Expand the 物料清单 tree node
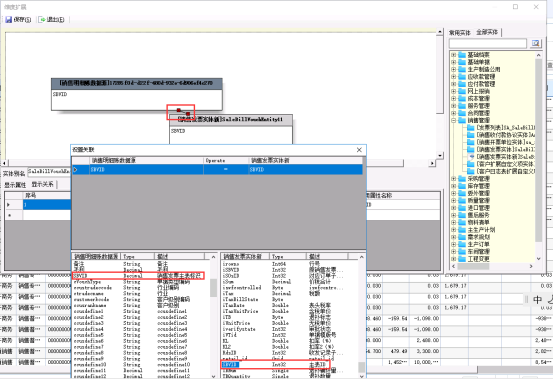This screenshot has height=379, width=554. 454,222
